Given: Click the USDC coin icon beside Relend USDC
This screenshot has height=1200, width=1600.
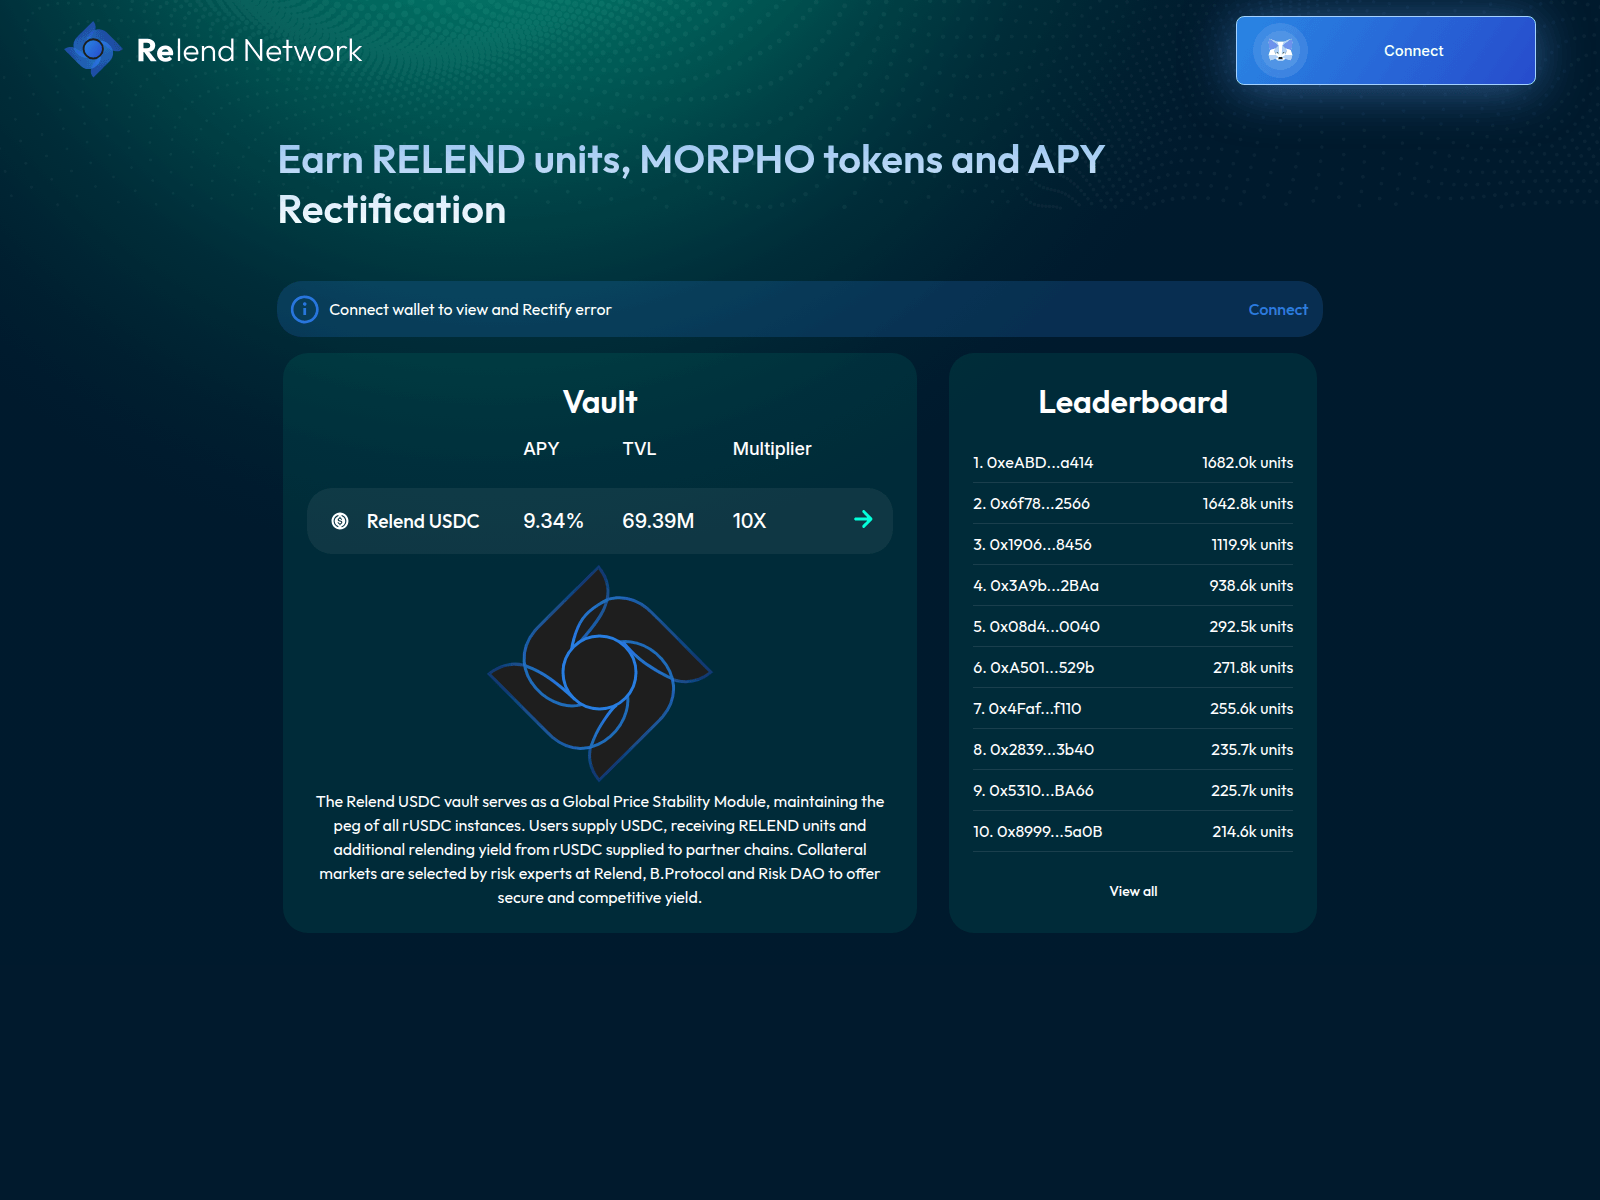Looking at the screenshot, I should (340, 521).
